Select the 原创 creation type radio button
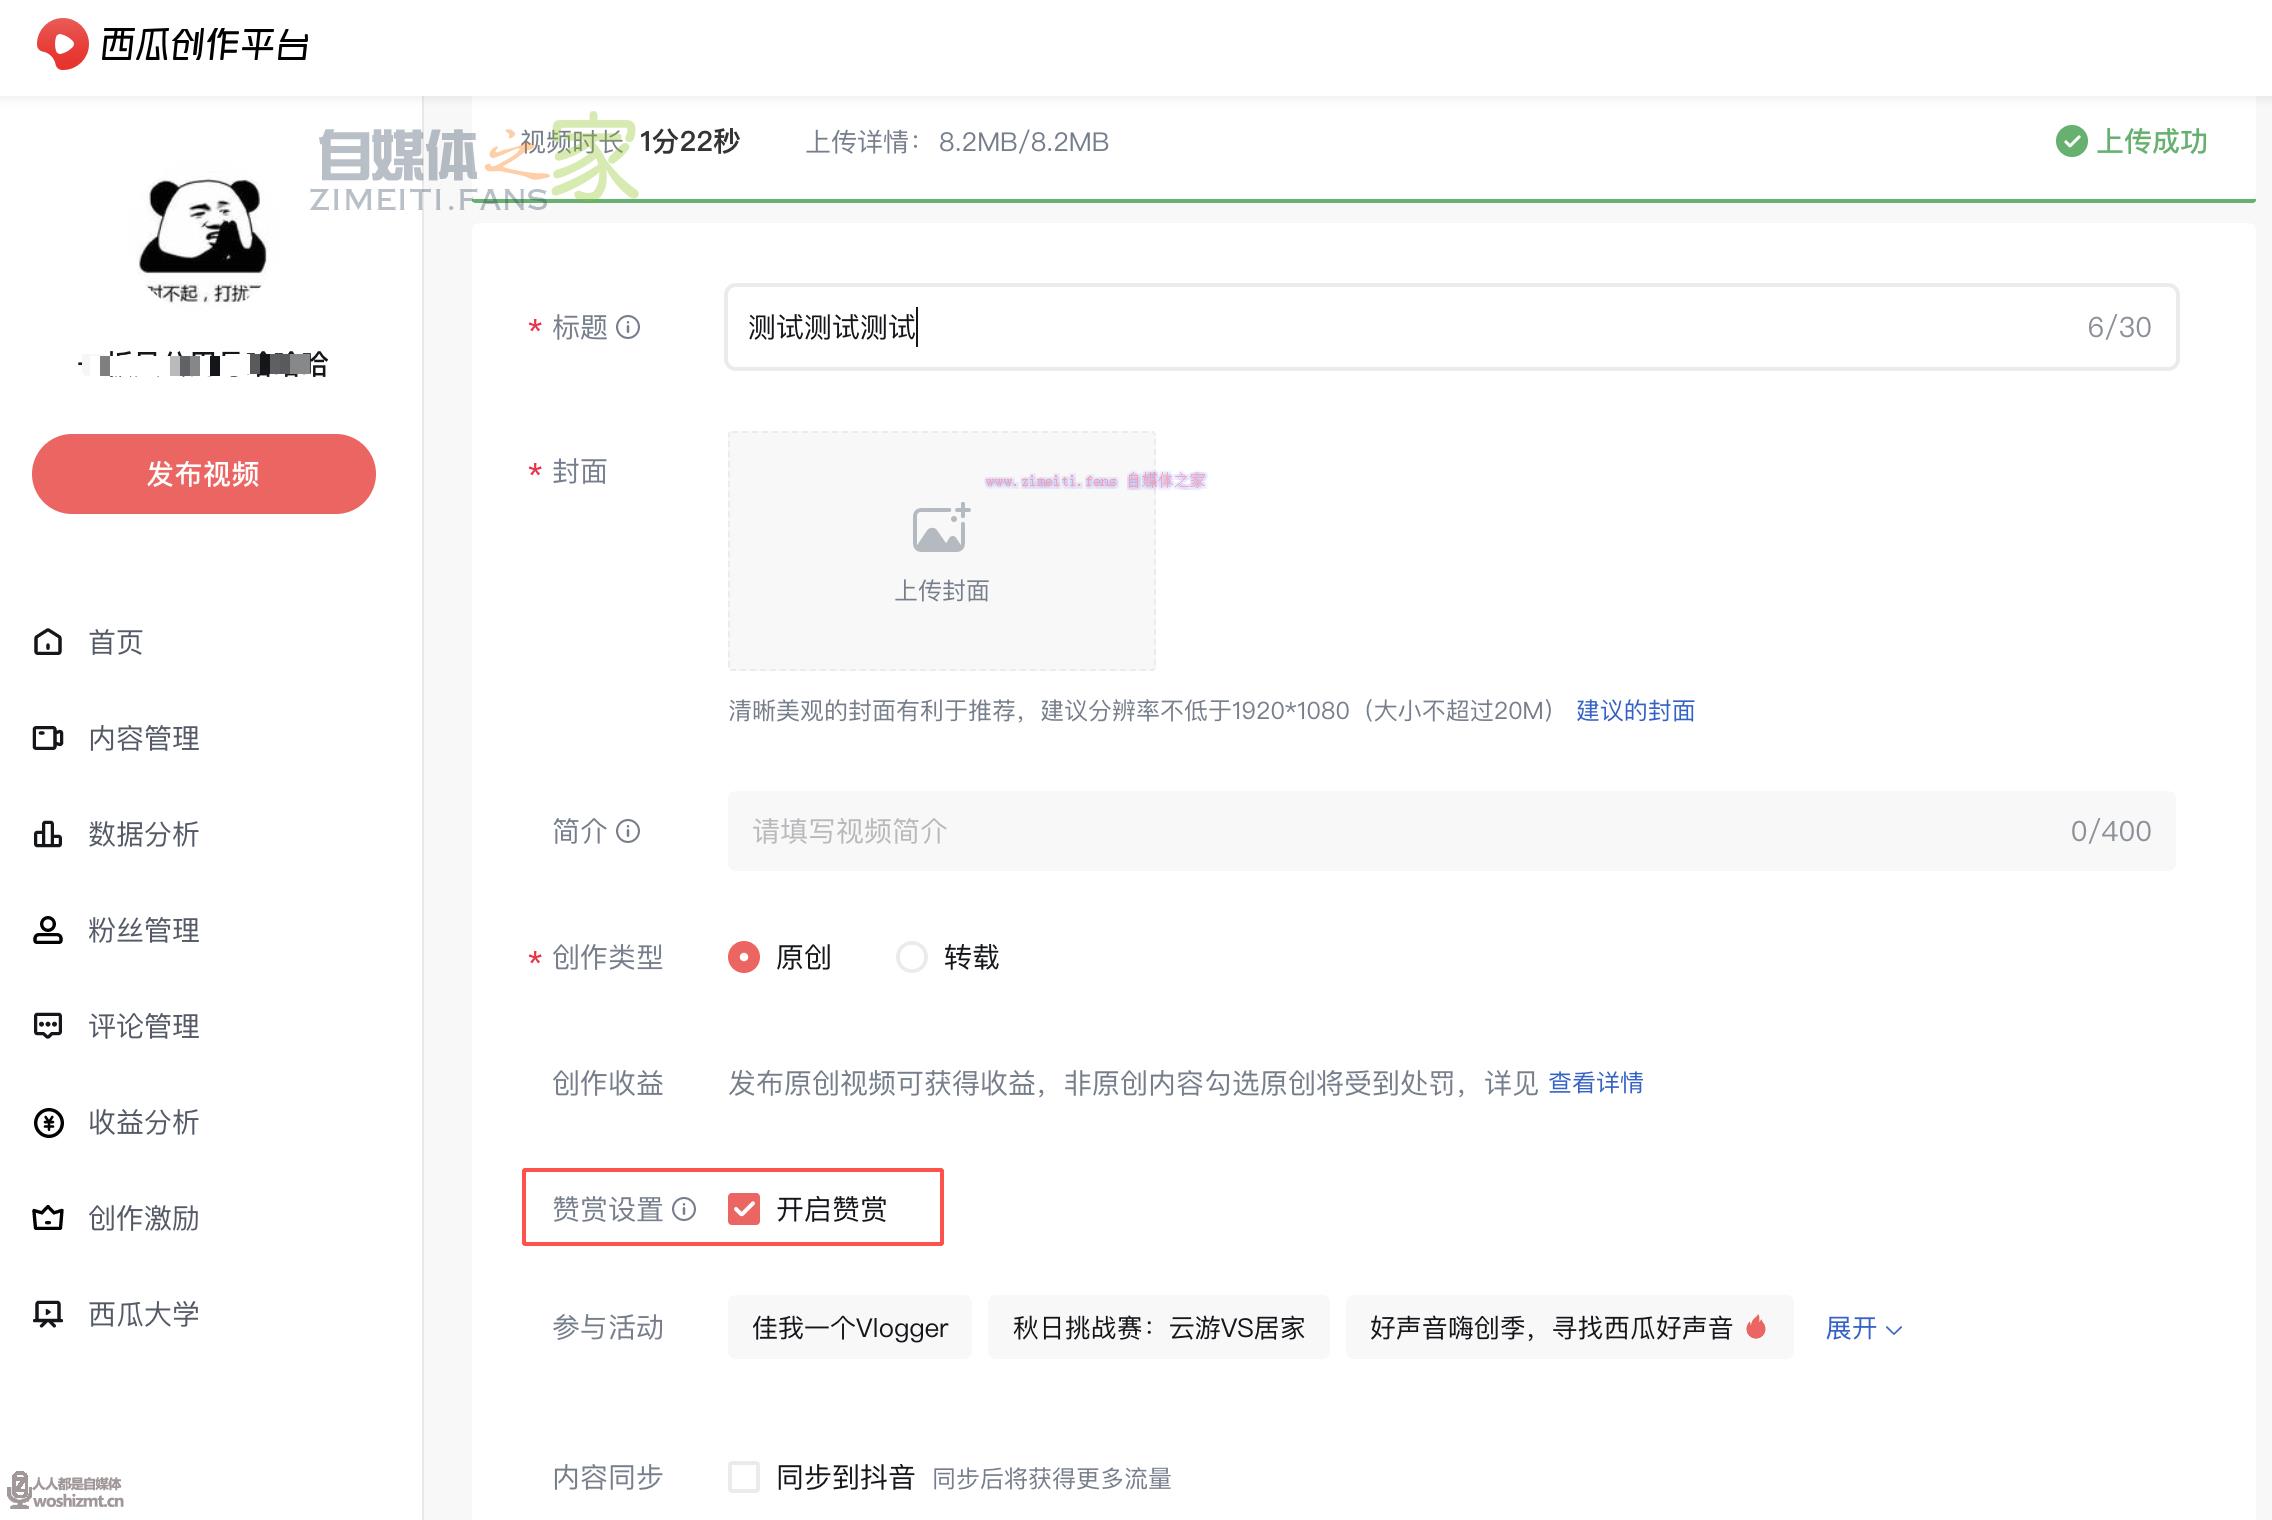2272x1520 pixels. (x=744, y=957)
